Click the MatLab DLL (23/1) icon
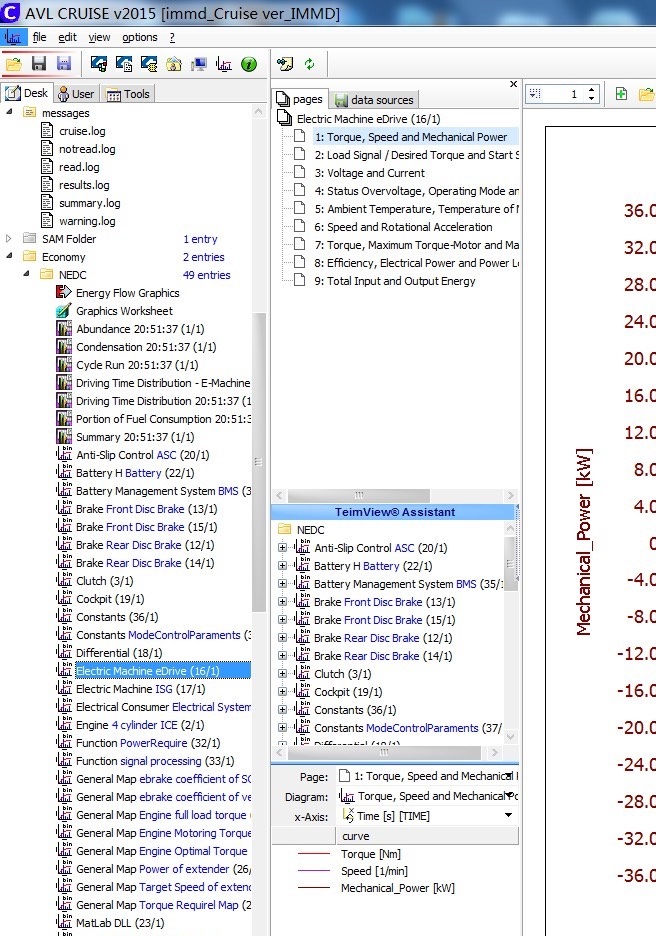Viewport: 656px width, 936px height. [64, 923]
